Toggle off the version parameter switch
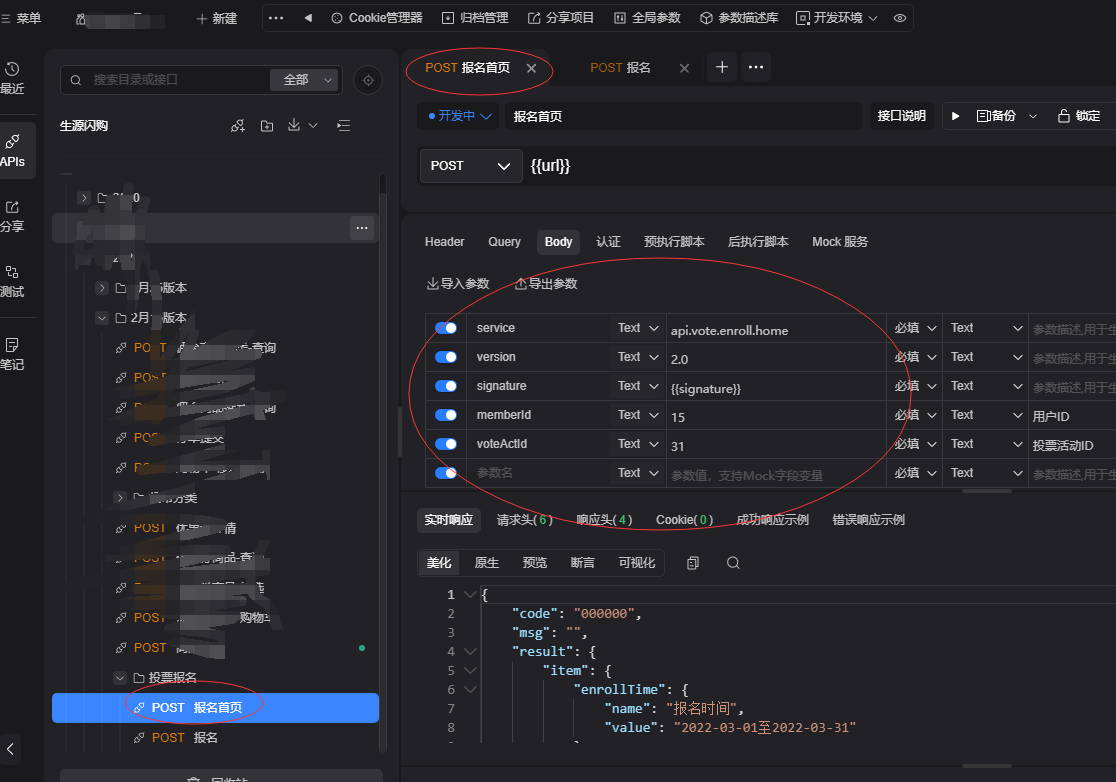Image resolution: width=1116 pixels, height=782 pixels. [x=446, y=357]
